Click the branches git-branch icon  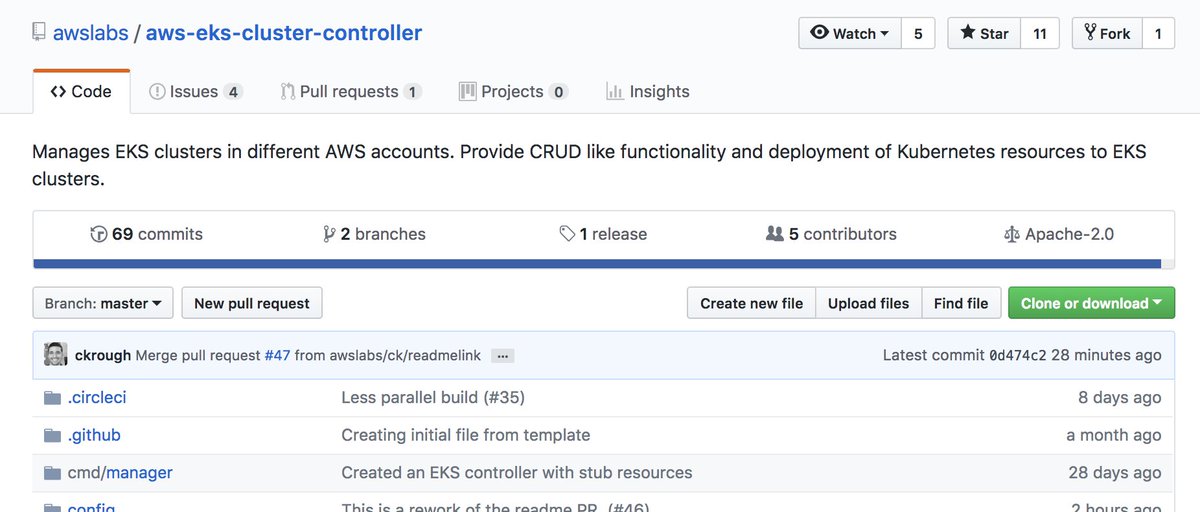coord(329,234)
